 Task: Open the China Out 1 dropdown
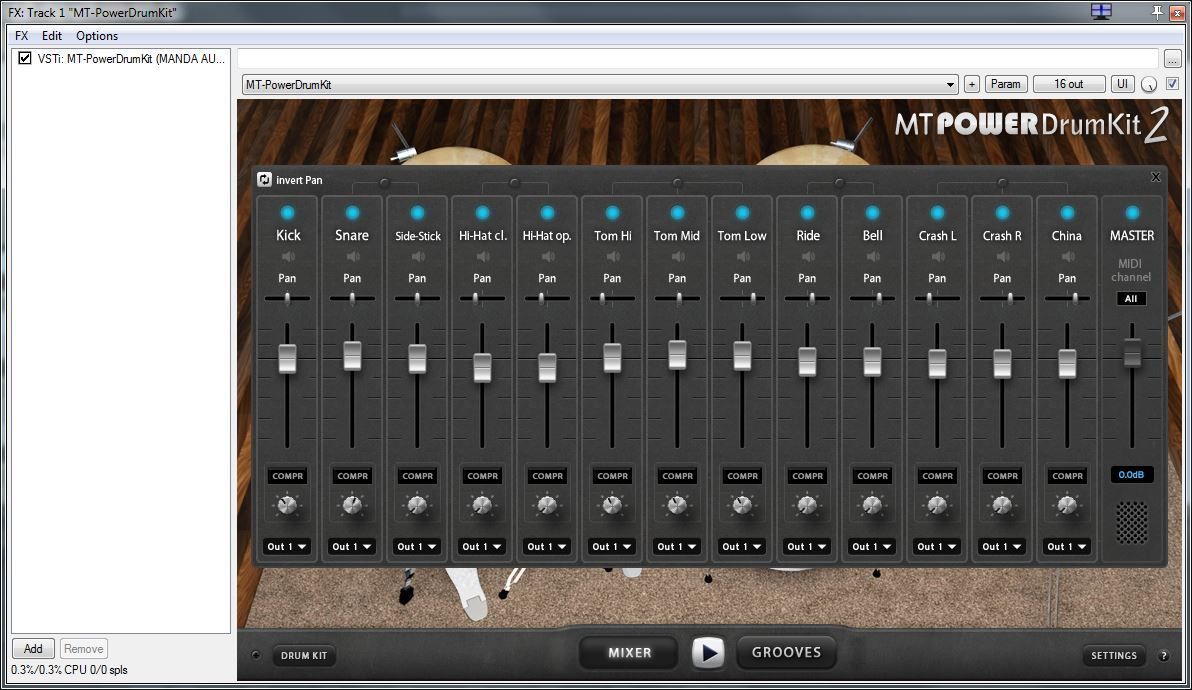click(1067, 546)
